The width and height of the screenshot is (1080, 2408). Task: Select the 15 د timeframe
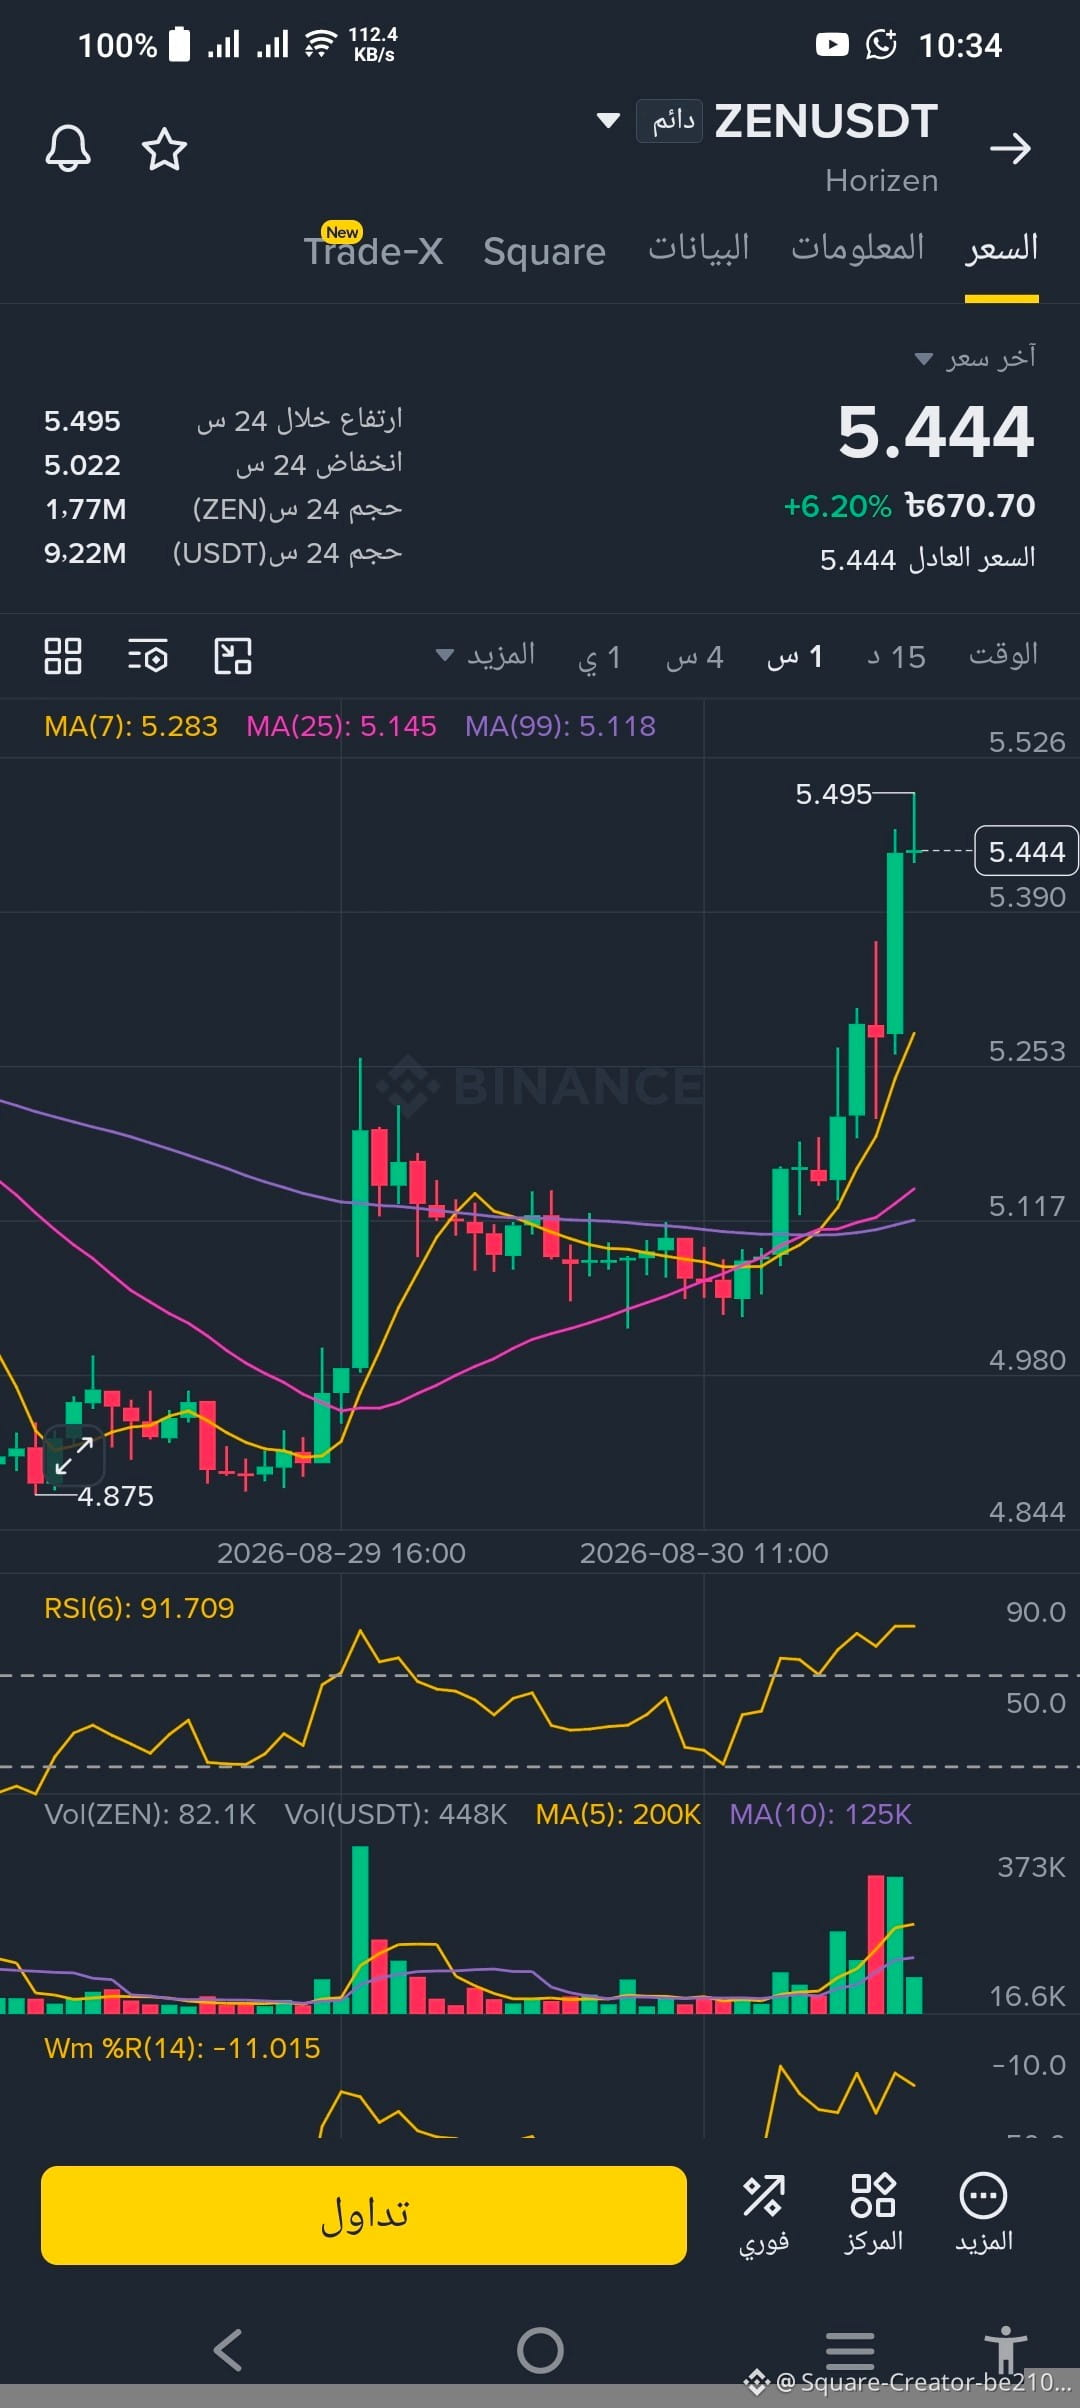click(x=897, y=657)
